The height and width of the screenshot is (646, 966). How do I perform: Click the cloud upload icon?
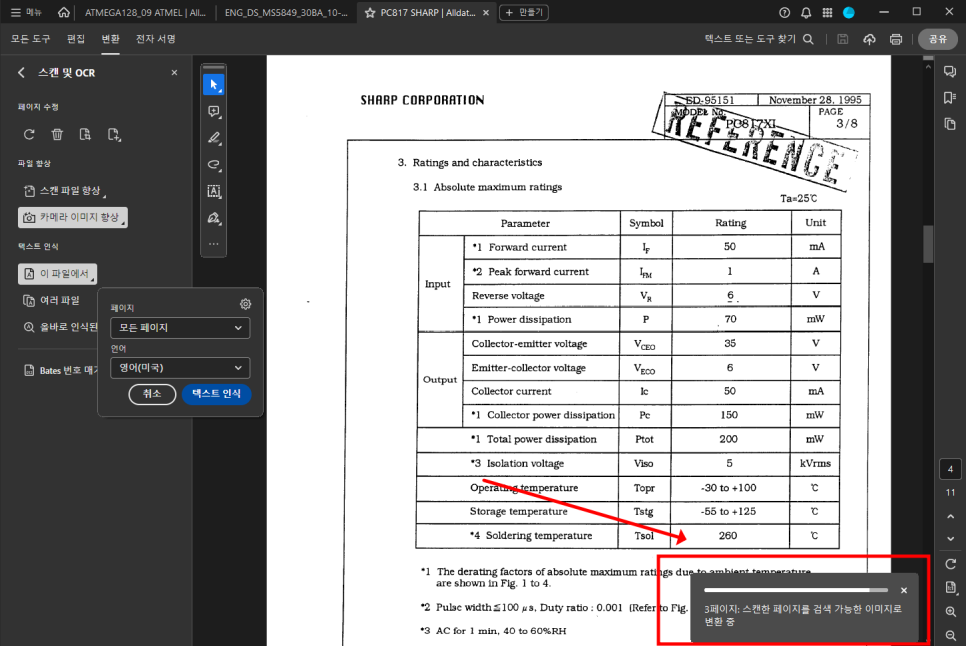(x=869, y=39)
